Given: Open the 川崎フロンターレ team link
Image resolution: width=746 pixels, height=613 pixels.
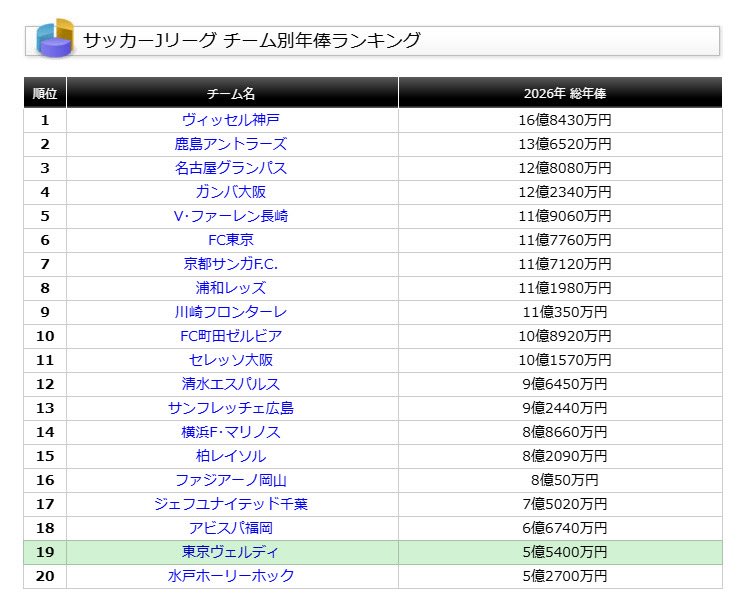Looking at the screenshot, I should pos(231,312).
